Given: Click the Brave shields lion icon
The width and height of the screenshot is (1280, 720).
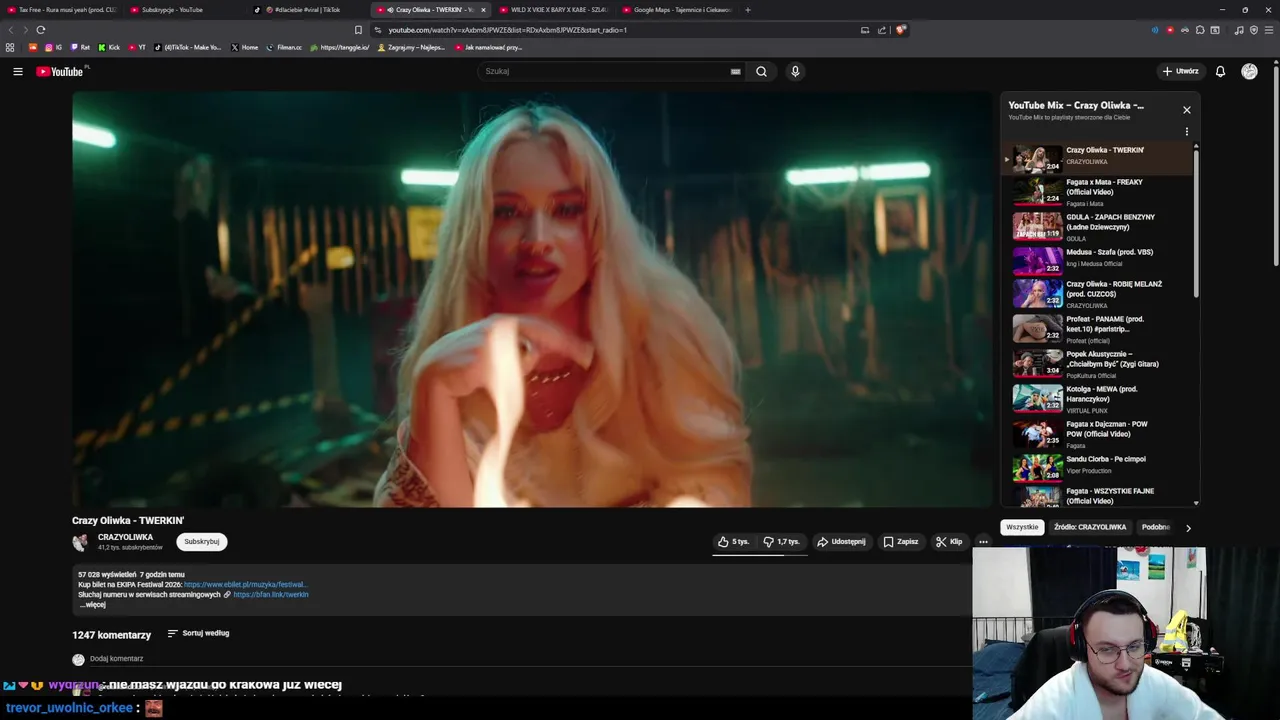Looking at the screenshot, I should pos(900,30).
